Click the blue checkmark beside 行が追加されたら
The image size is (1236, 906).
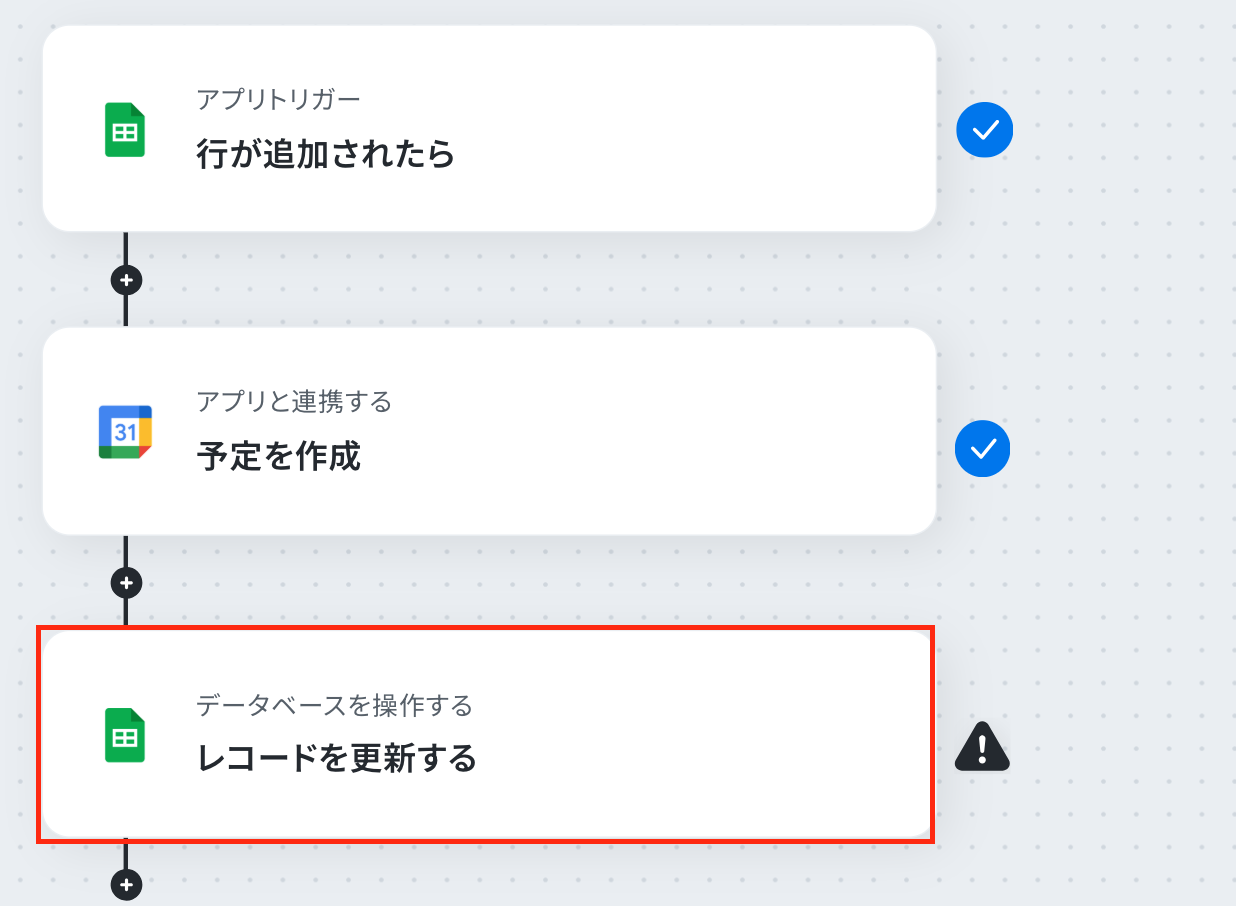985,130
